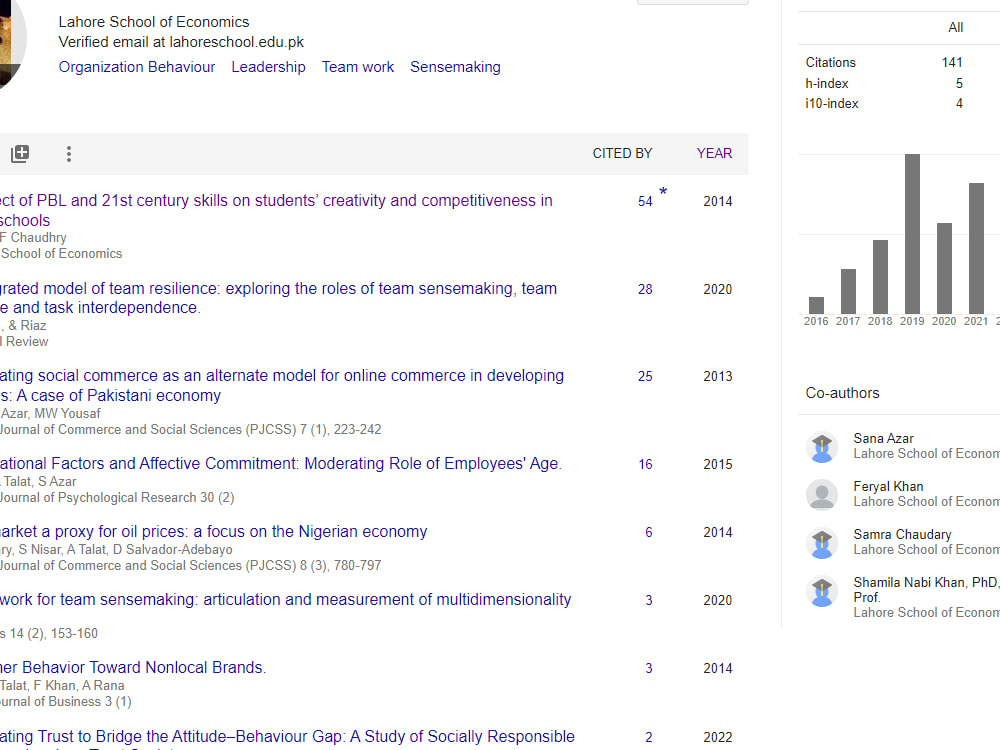Open the 25 citations link for 2013 article
The height and width of the screenshot is (750, 1000).
tap(645, 377)
